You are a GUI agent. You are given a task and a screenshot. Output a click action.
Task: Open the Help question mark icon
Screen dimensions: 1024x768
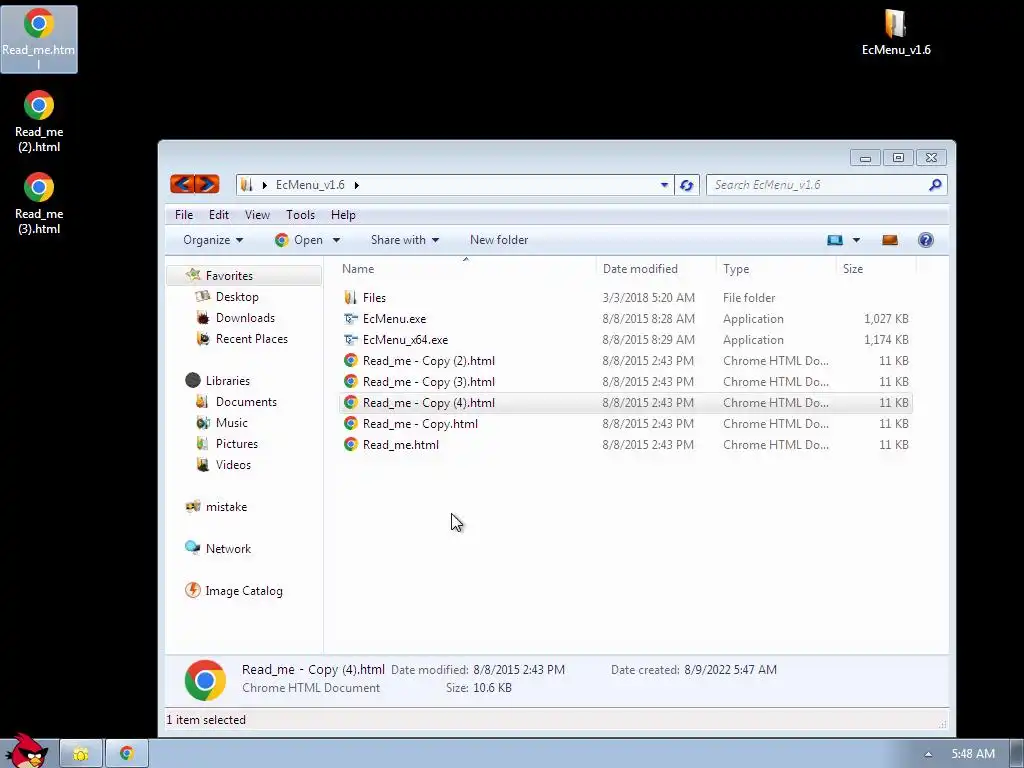925,240
